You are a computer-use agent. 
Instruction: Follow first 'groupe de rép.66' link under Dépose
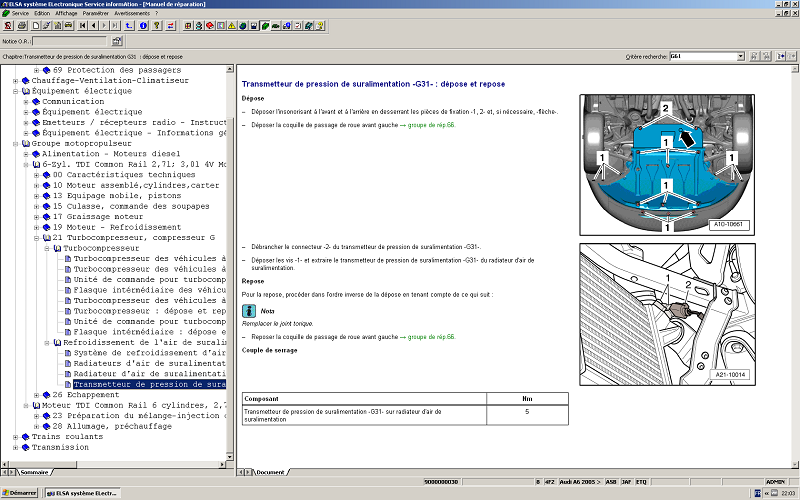pos(431,125)
